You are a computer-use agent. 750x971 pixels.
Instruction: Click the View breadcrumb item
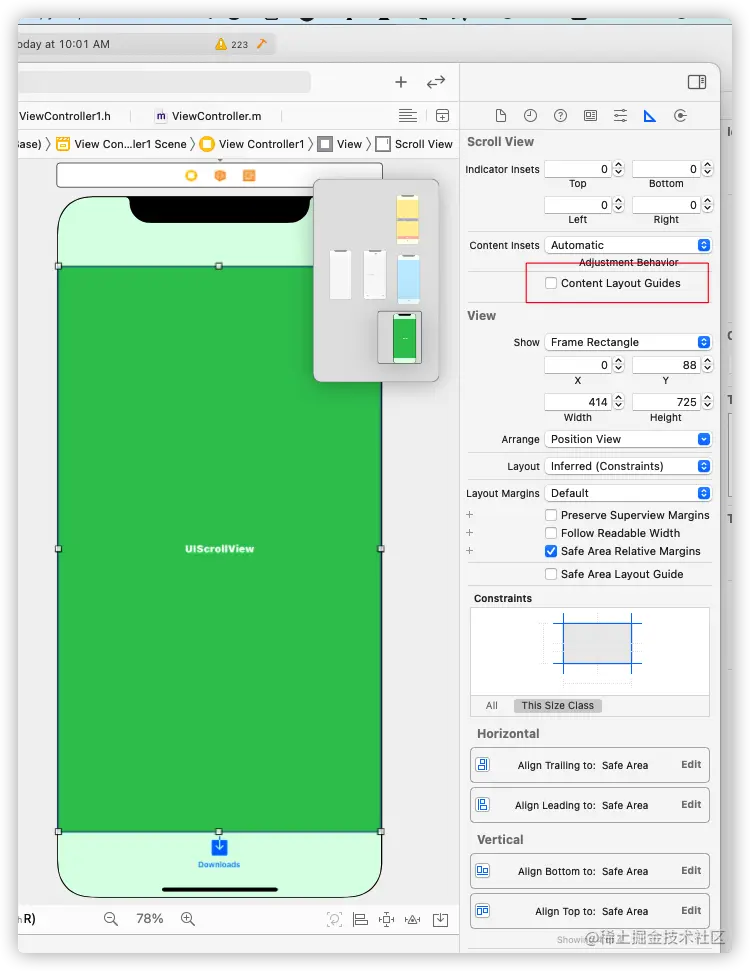coord(340,144)
